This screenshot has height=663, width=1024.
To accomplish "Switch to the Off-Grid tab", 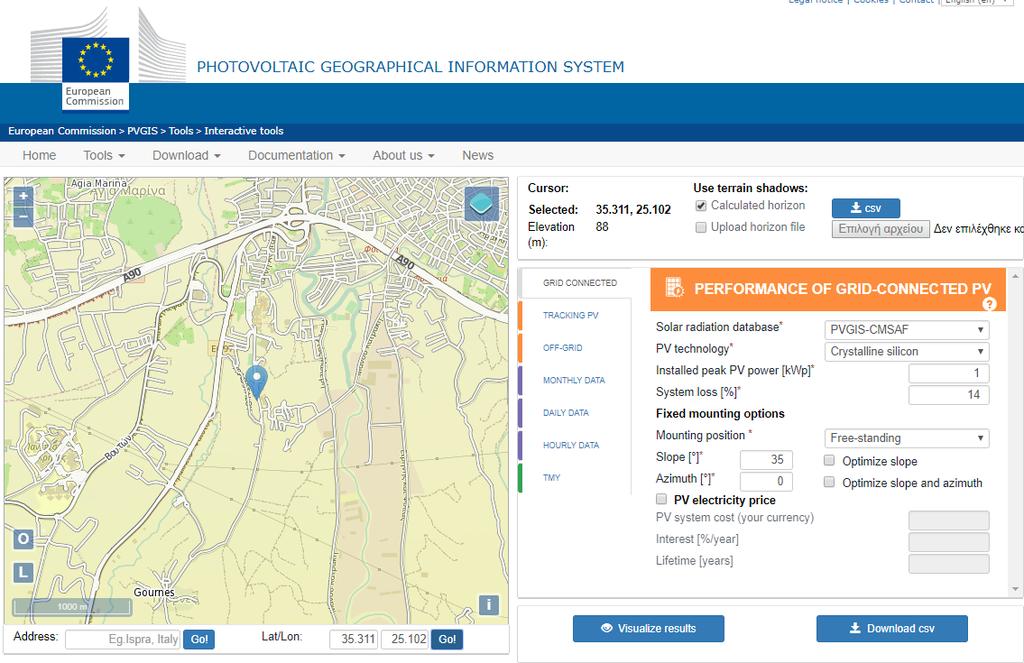I will coord(562,348).
